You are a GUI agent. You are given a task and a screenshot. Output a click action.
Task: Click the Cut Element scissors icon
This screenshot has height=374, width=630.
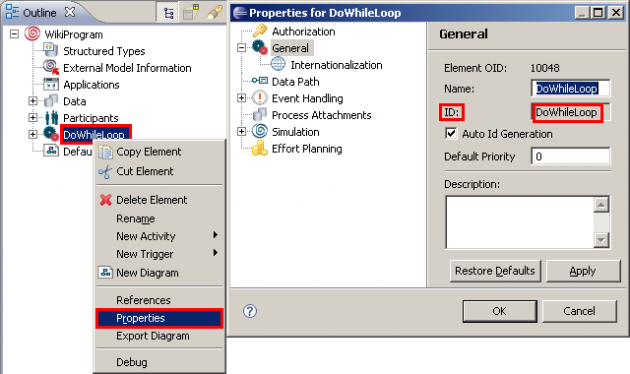[x=105, y=172]
